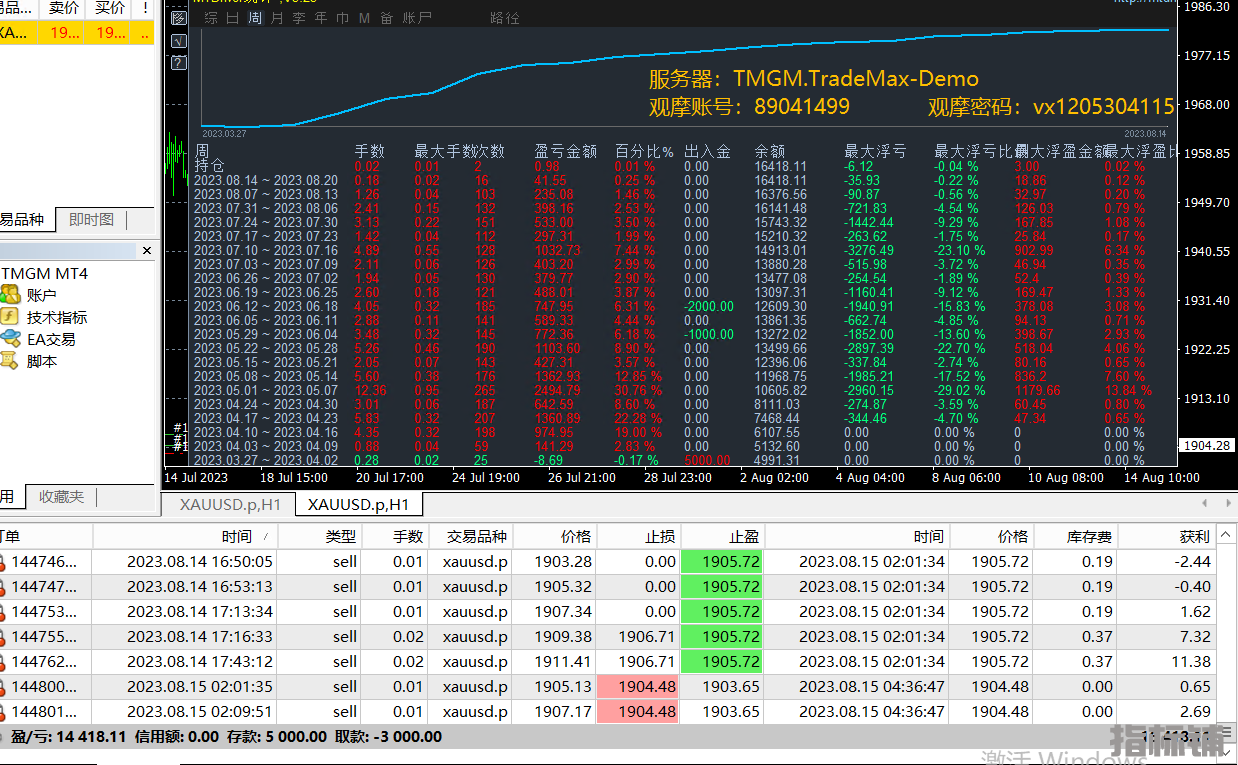1238x765 pixels.
Task: Select the 备 statistics tab
Action: tap(386, 18)
